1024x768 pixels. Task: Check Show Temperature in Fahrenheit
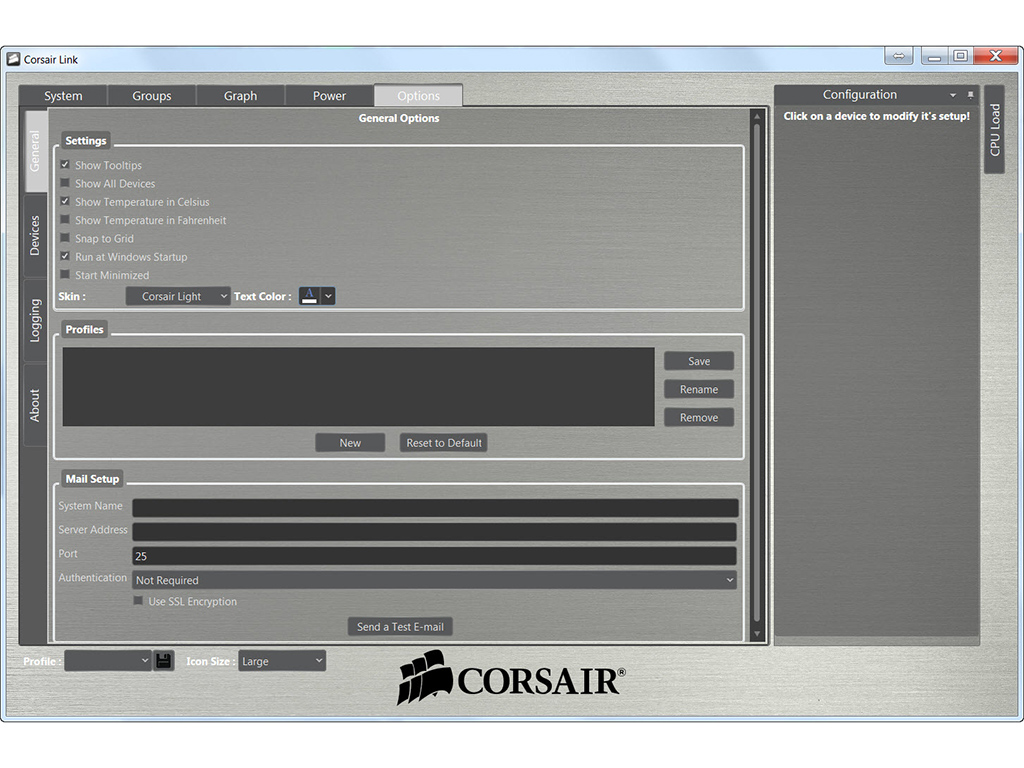click(x=65, y=219)
